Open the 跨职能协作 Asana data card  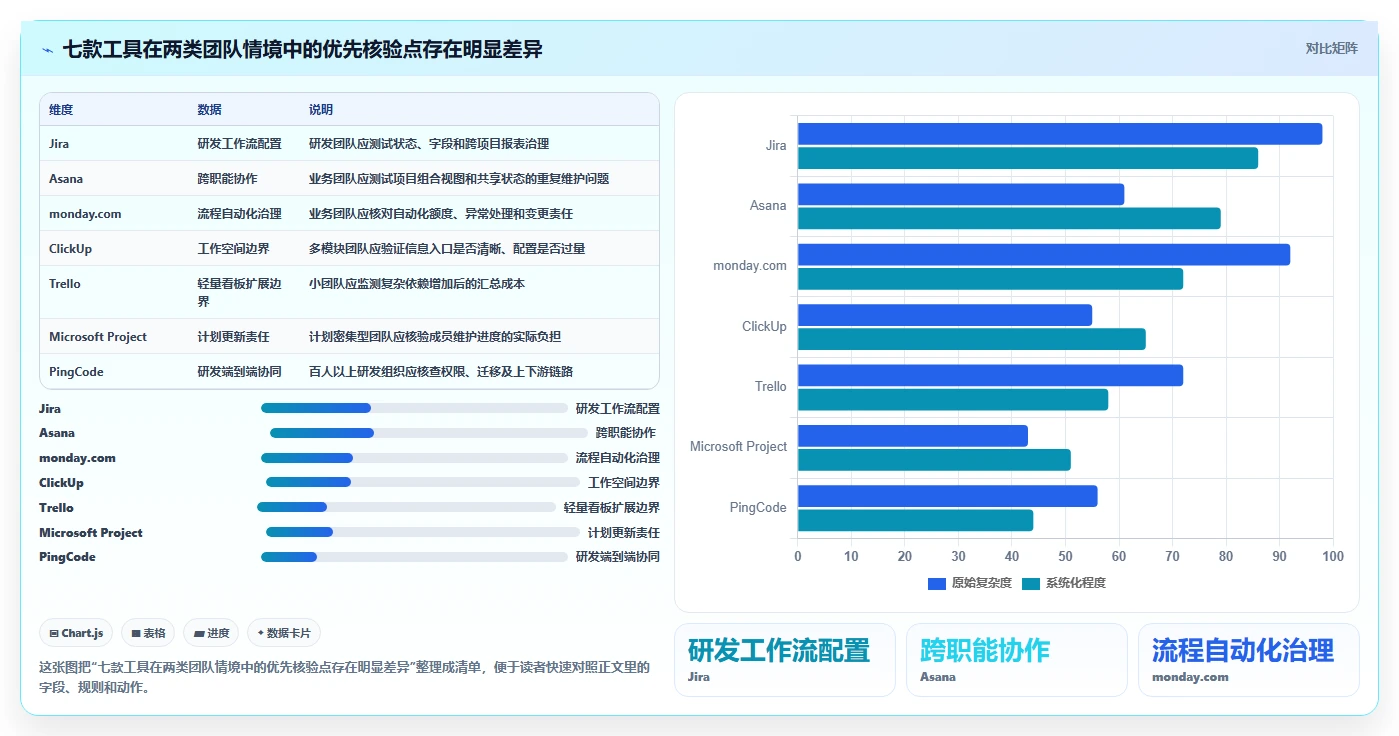(1017, 660)
